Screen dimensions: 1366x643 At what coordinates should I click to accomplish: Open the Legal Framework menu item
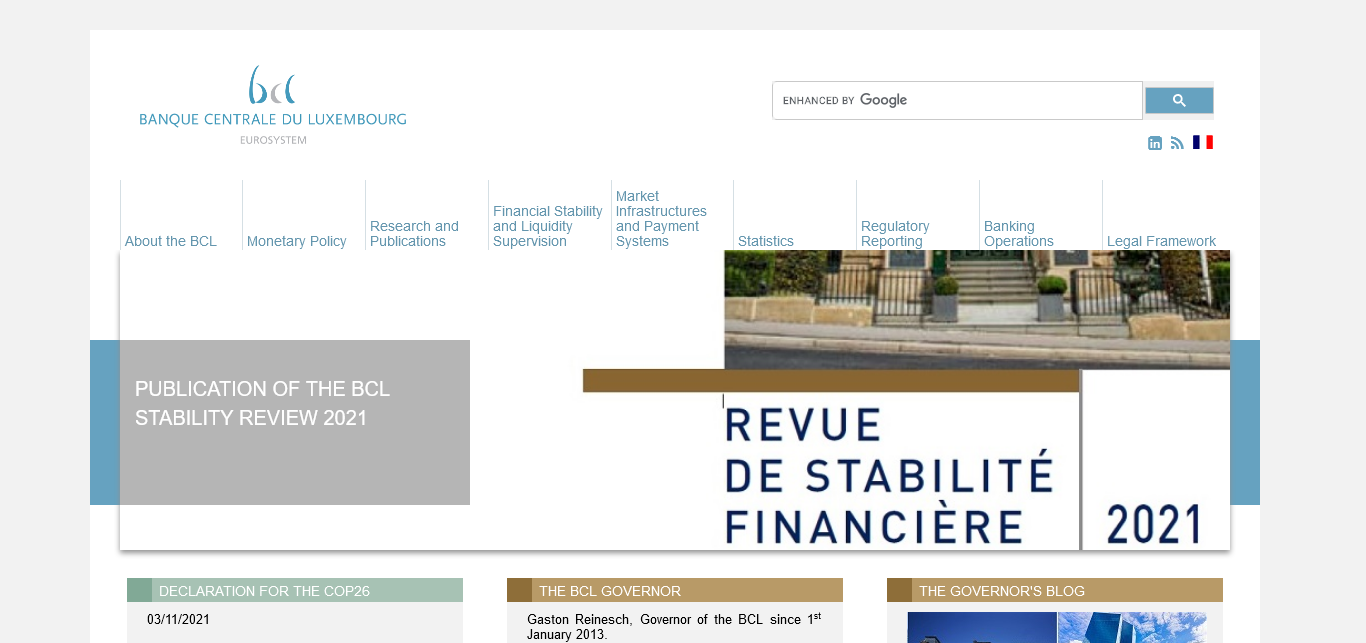tap(1161, 241)
